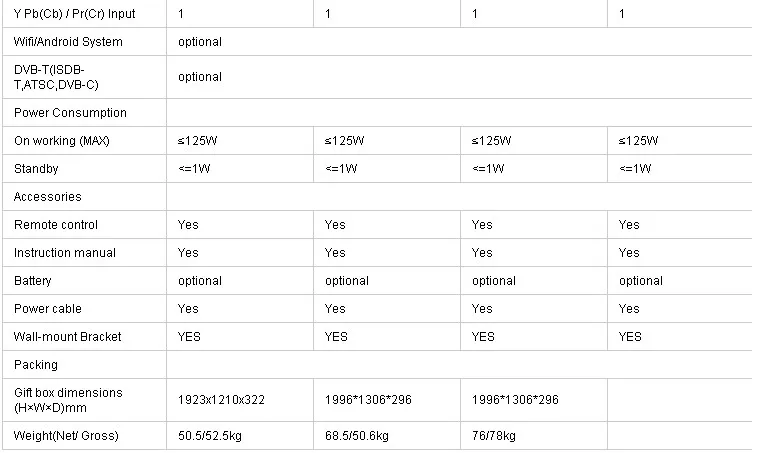Select the Accessories section heading
This screenshot has width=776, height=453.
click(48, 197)
